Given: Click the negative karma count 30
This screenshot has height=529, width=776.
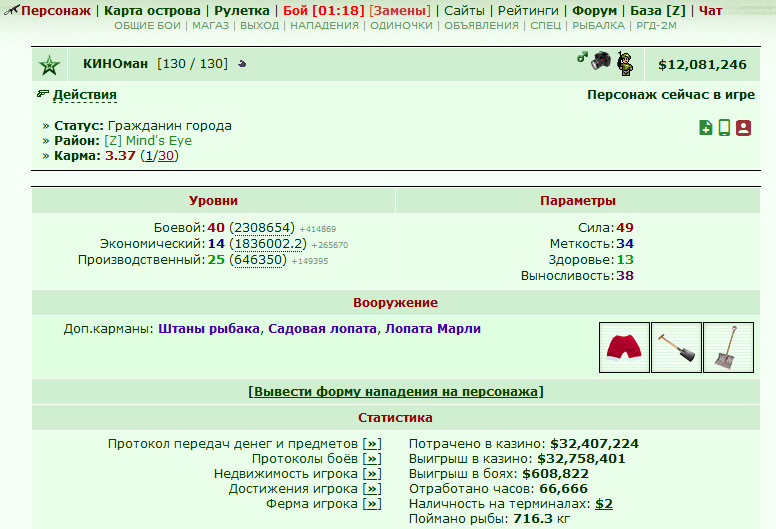Looking at the screenshot, I should (166, 156).
